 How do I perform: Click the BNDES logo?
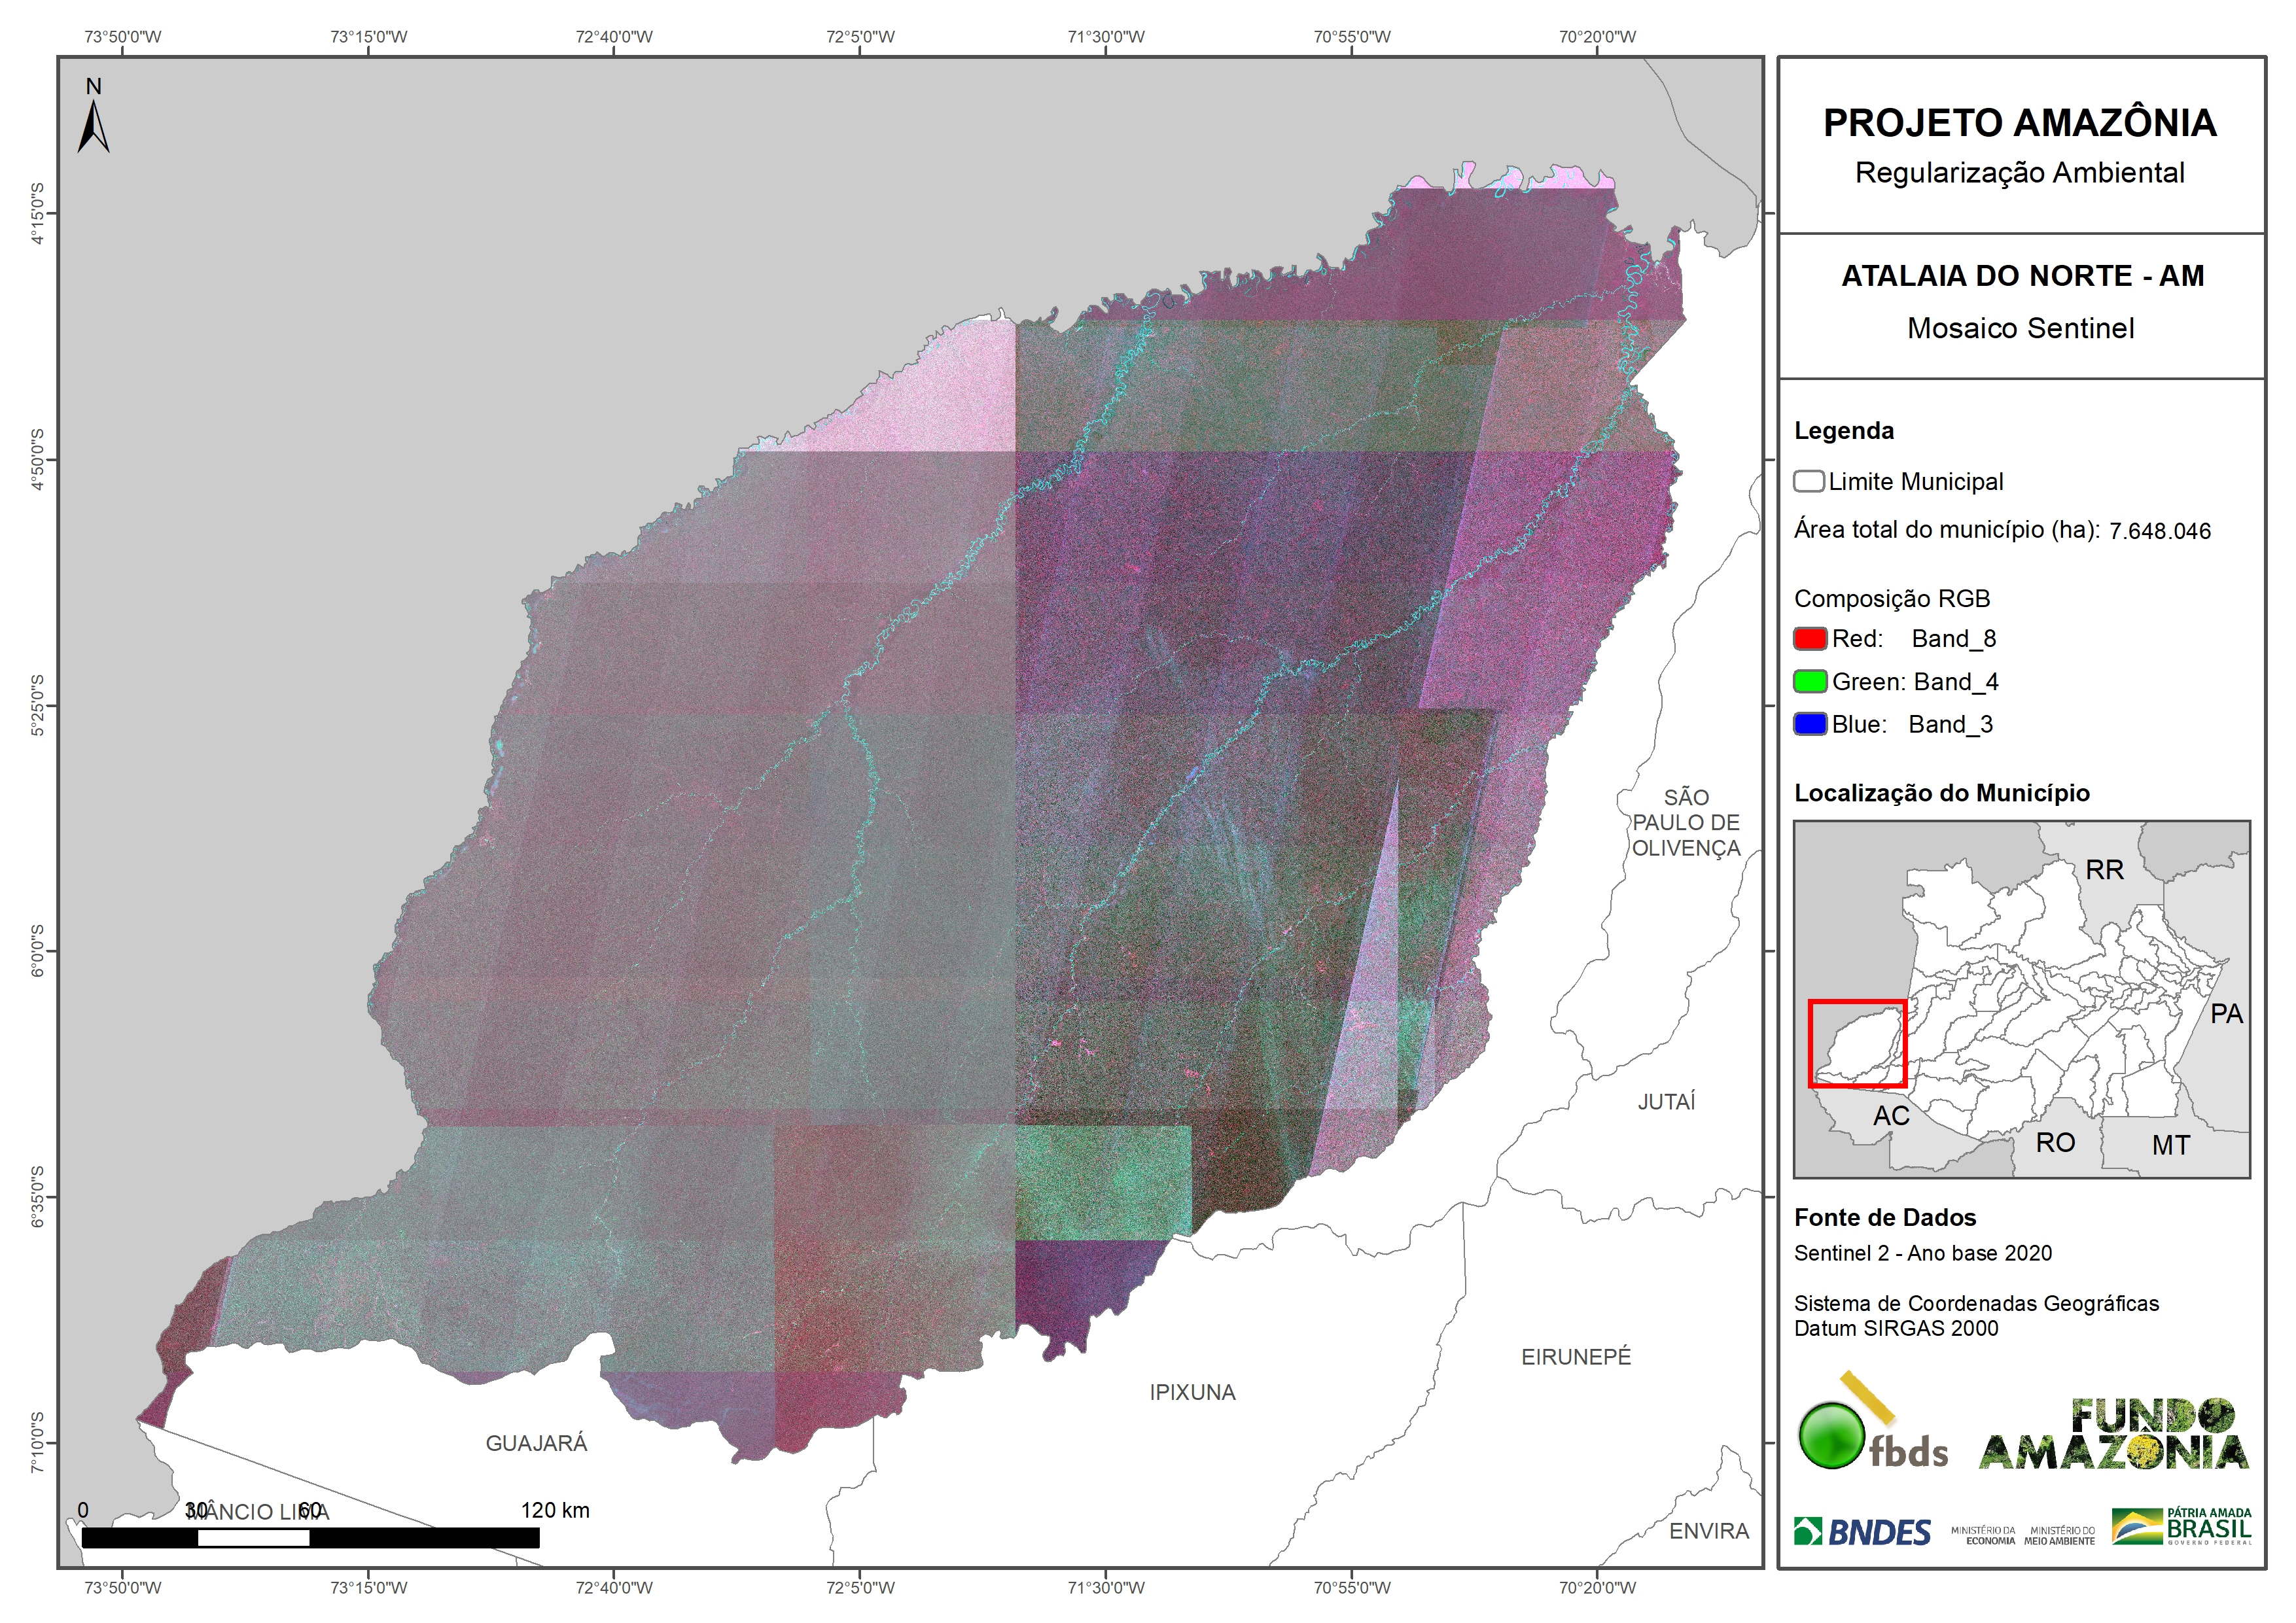point(1862,1532)
